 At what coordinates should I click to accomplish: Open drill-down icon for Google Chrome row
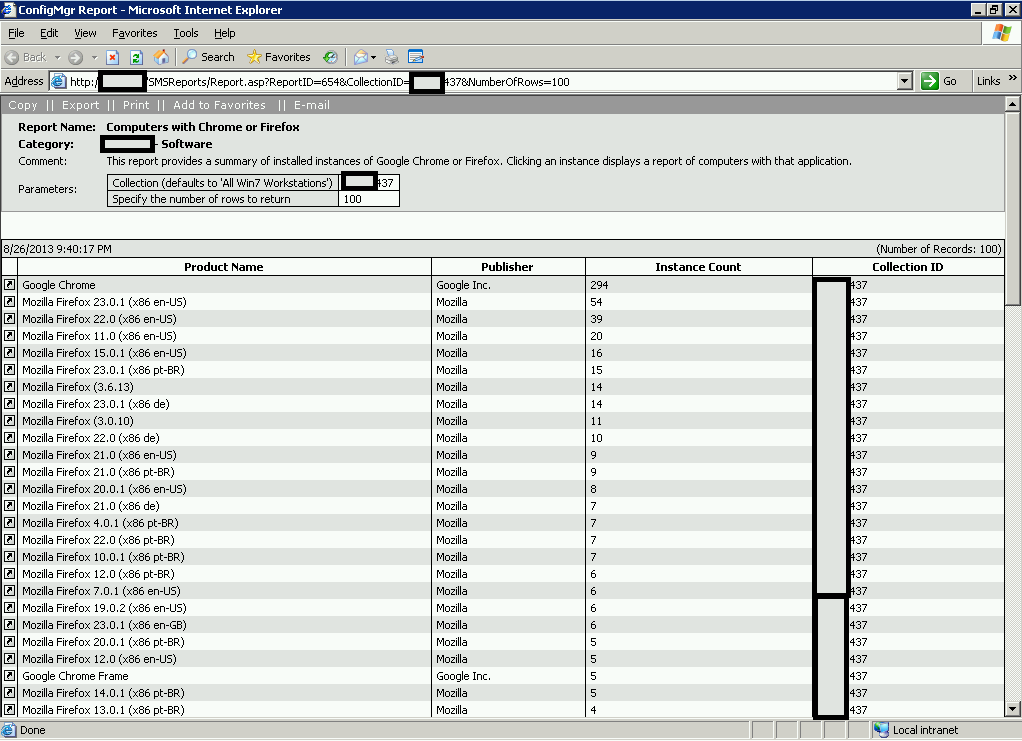point(9,285)
